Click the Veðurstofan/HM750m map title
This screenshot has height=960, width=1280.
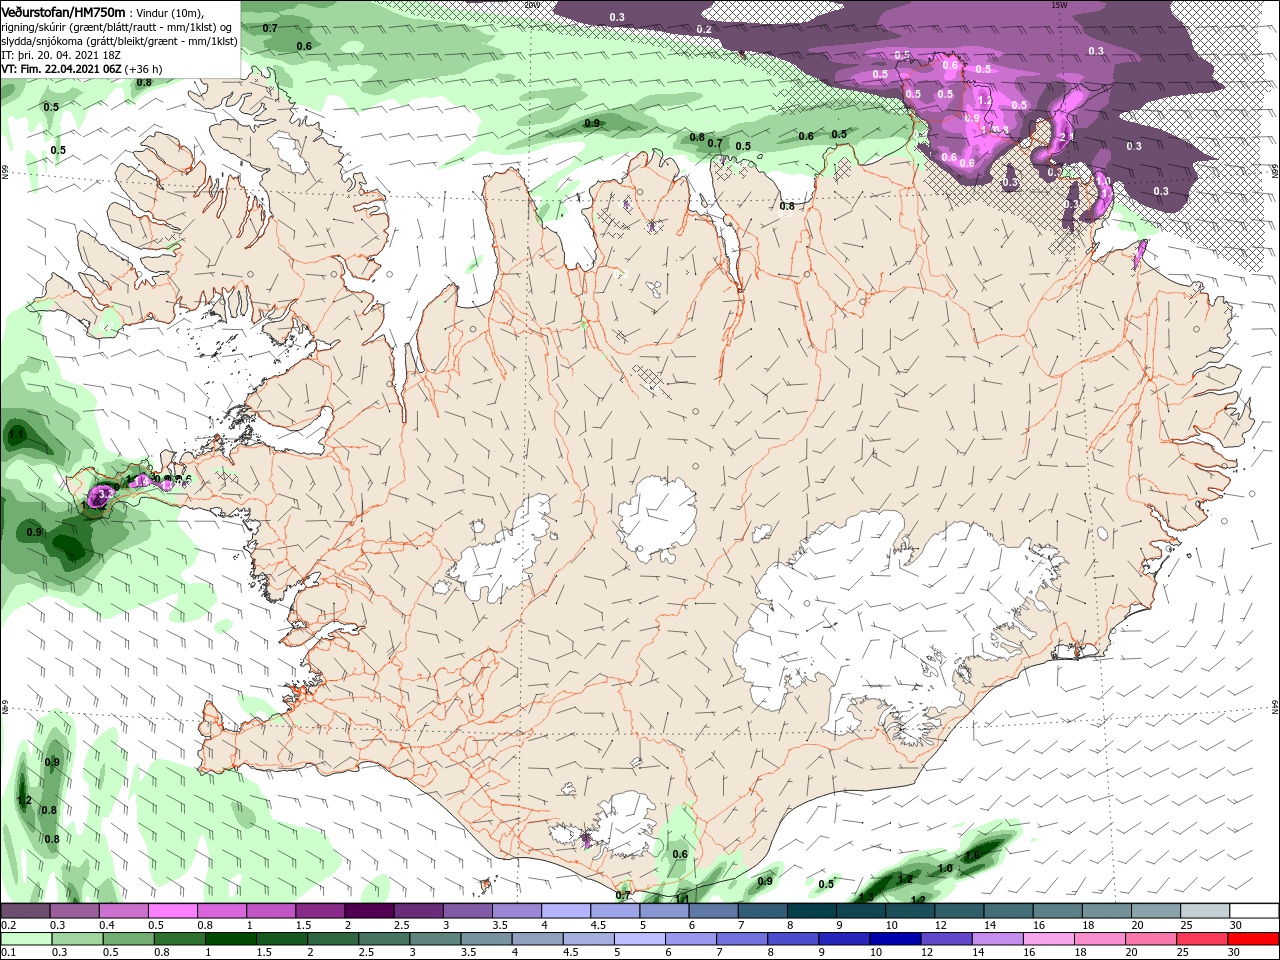pyautogui.click(x=64, y=11)
